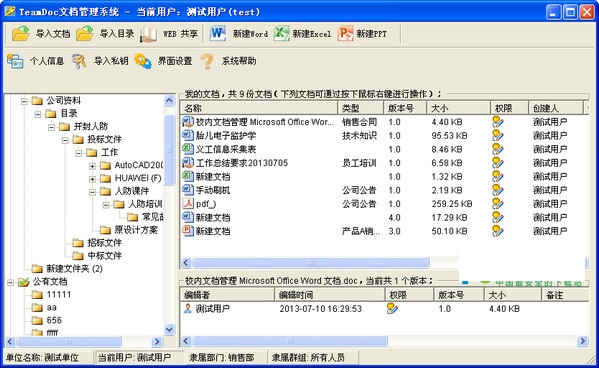Click 隶属部门: 销售部 in status bar
Screen dimensions: 599x368
(222, 358)
